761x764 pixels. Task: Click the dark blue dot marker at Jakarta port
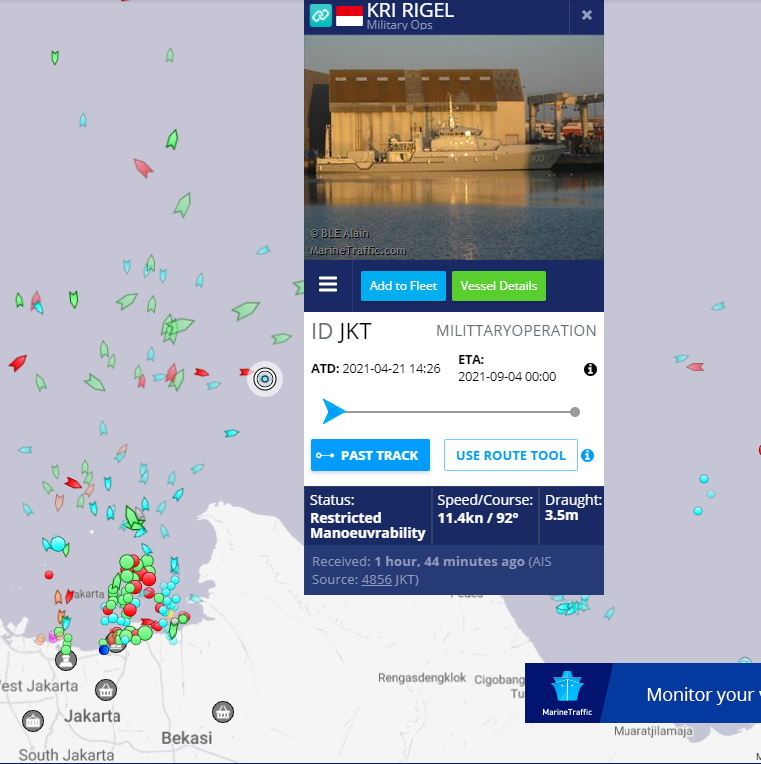(x=104, y=649)
